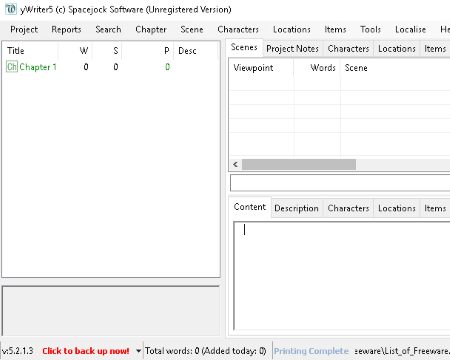Open the Locations menu in menu bar

[x=292, y=30]
